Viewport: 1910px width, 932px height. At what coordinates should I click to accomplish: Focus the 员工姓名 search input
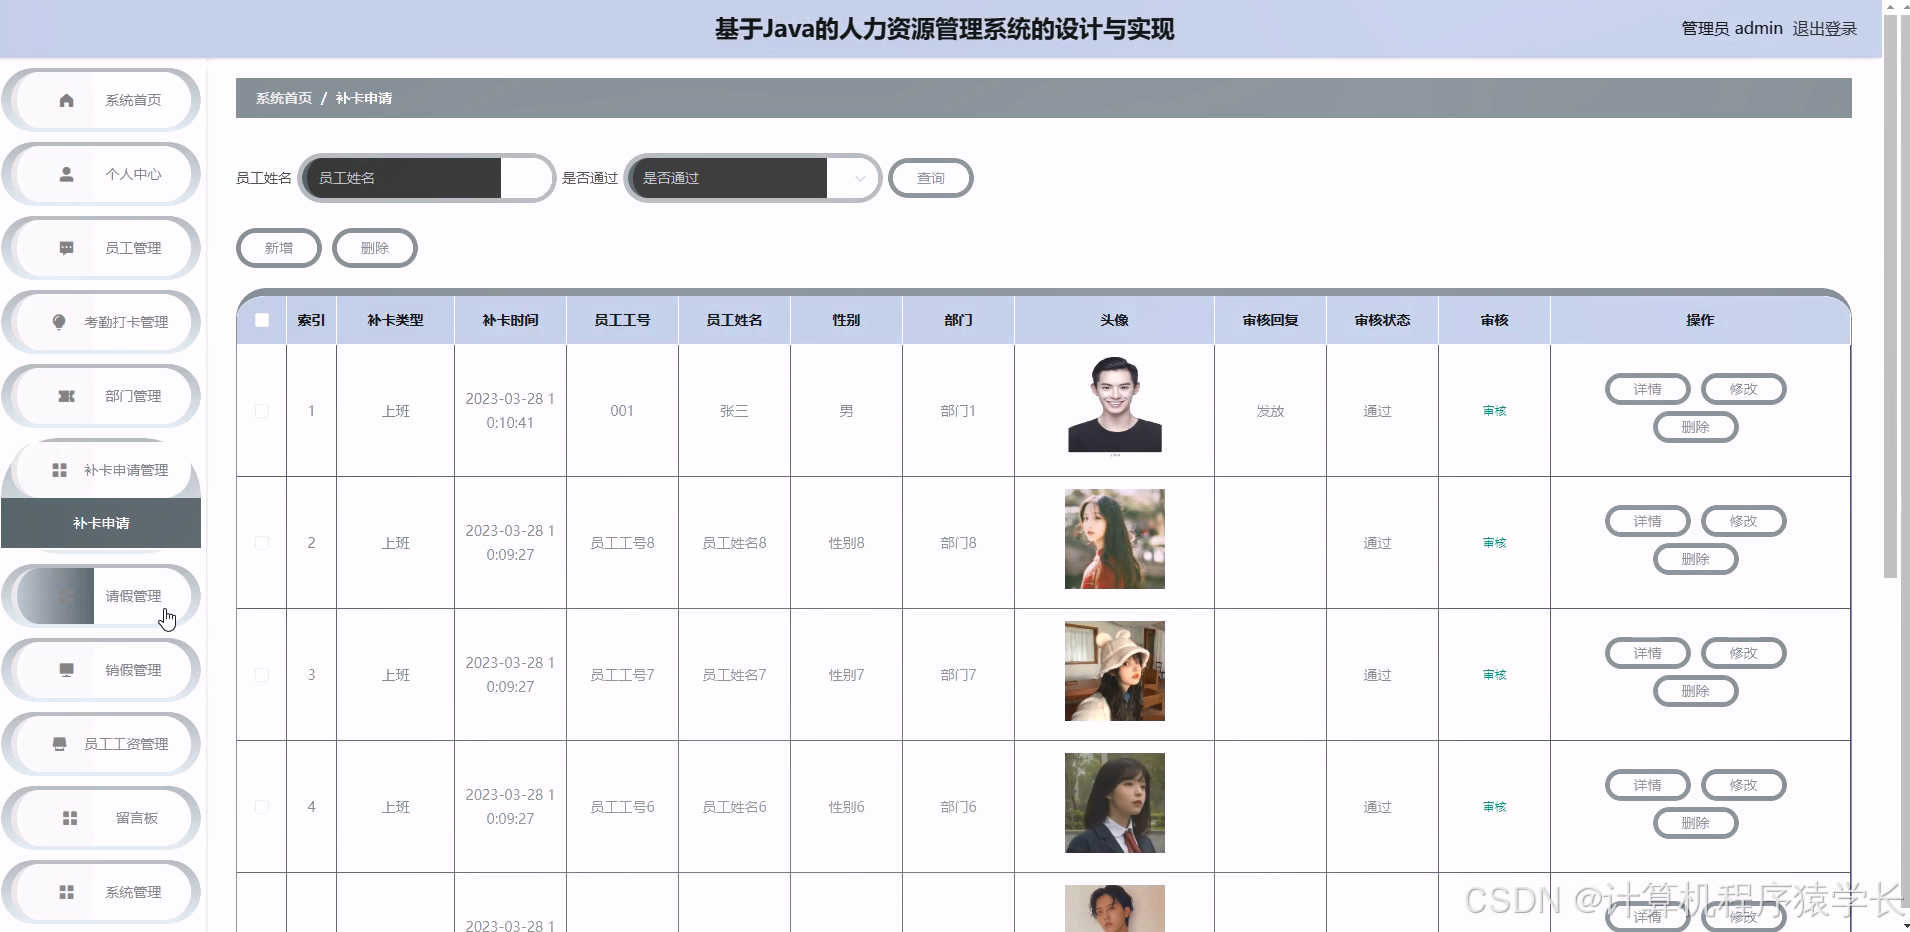[x=427, y=178]
